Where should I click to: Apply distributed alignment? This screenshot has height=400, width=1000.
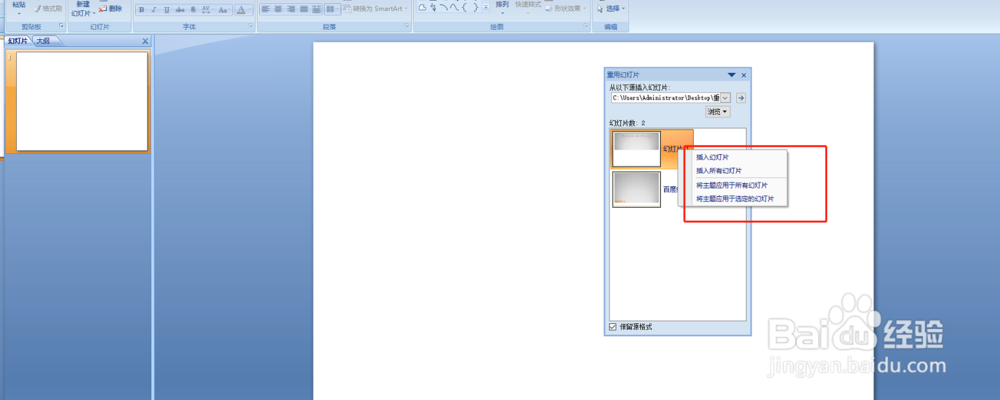tap(316, 9)
